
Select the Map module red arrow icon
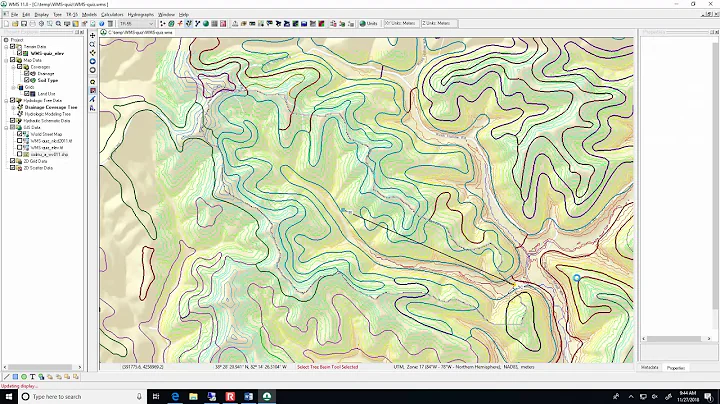click(180, 23)
